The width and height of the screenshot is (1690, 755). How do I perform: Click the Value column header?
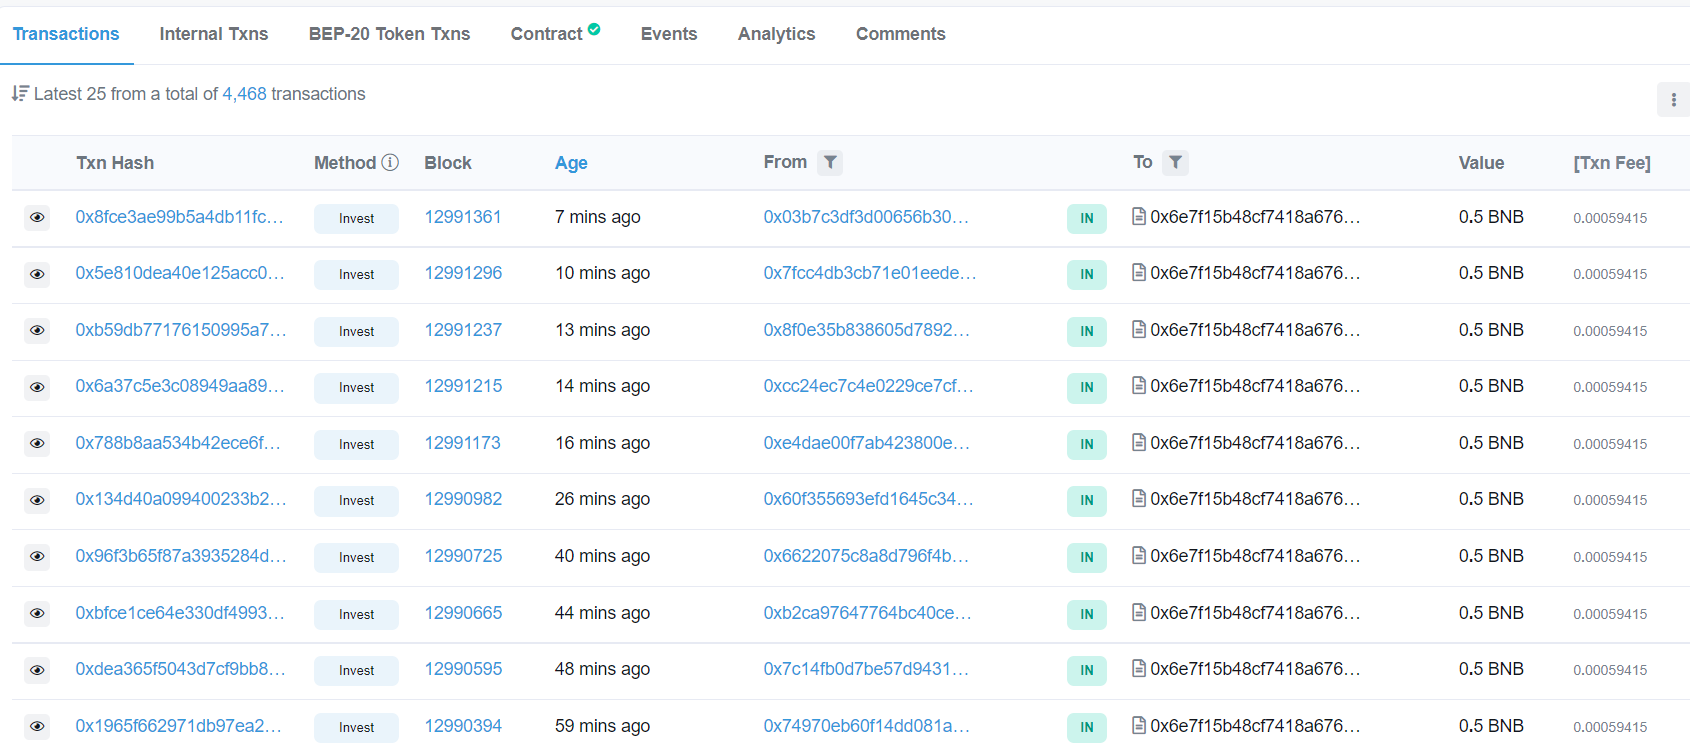tap(1481, 163)
